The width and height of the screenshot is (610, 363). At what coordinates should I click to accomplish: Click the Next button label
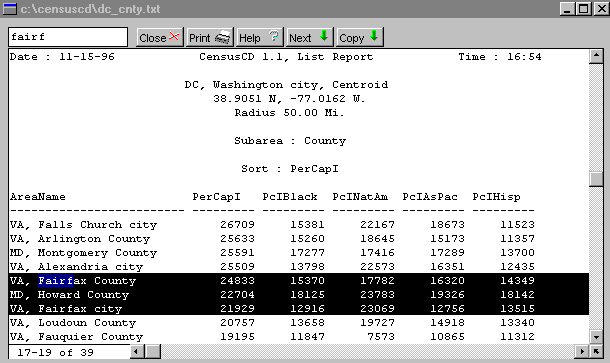[x=300, y=38]
